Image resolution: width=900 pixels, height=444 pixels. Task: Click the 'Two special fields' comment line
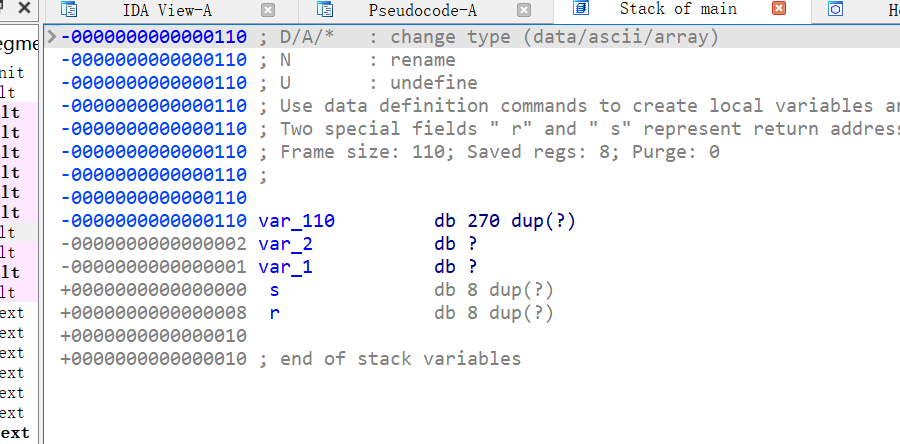579,129
